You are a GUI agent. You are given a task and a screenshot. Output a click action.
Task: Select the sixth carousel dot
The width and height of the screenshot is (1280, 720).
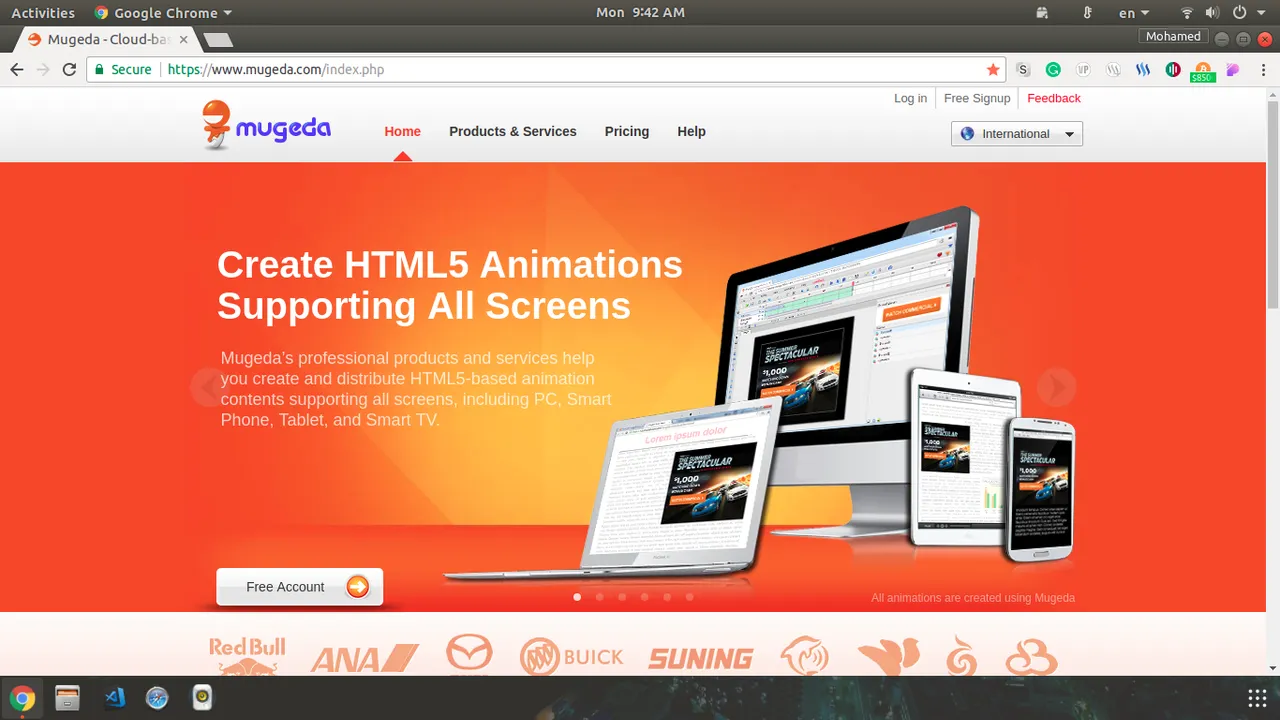(689, 597)
